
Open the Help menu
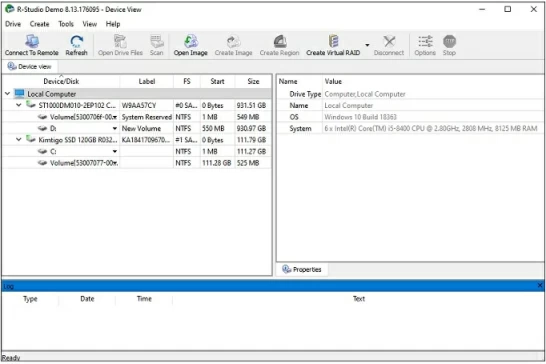click(x=113, y=24)
